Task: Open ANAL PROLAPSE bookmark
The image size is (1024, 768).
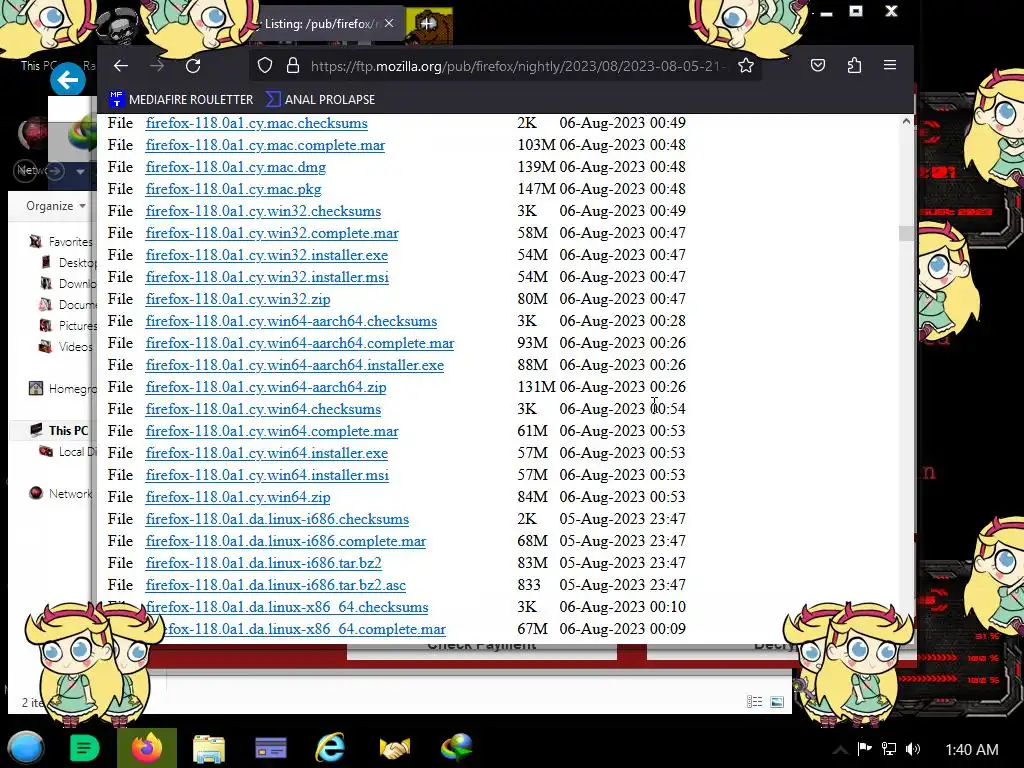Action: click(321, 99)
